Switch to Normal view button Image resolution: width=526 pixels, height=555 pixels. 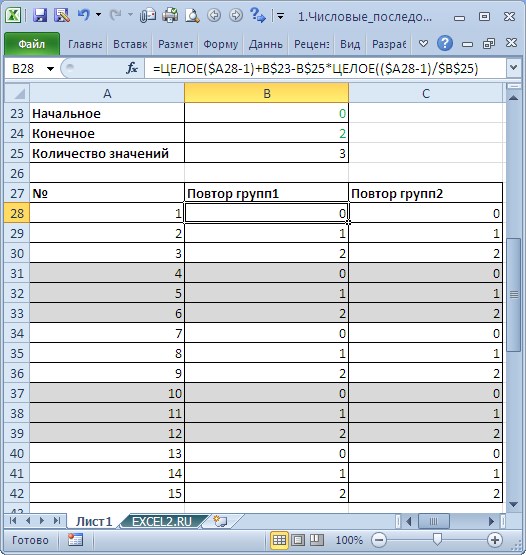coord(279,540)
